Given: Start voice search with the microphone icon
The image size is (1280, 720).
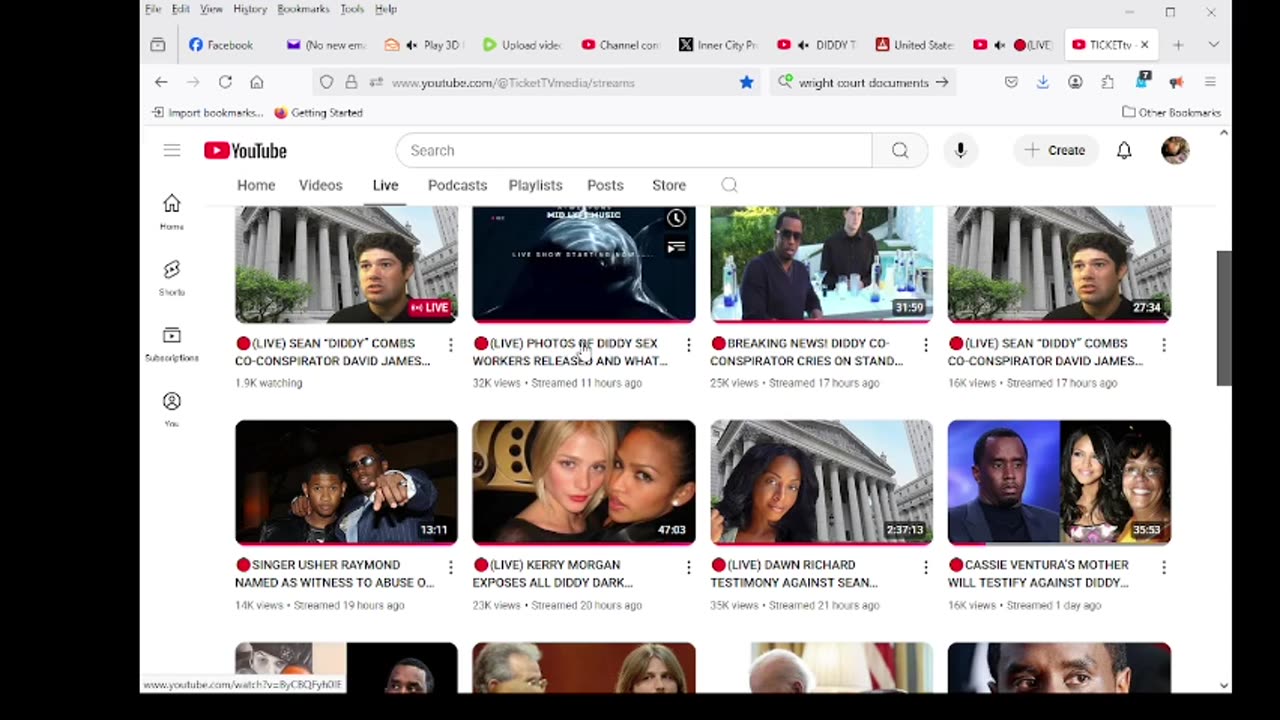Looking at the screenshot, I should click(x=960, y=150).
